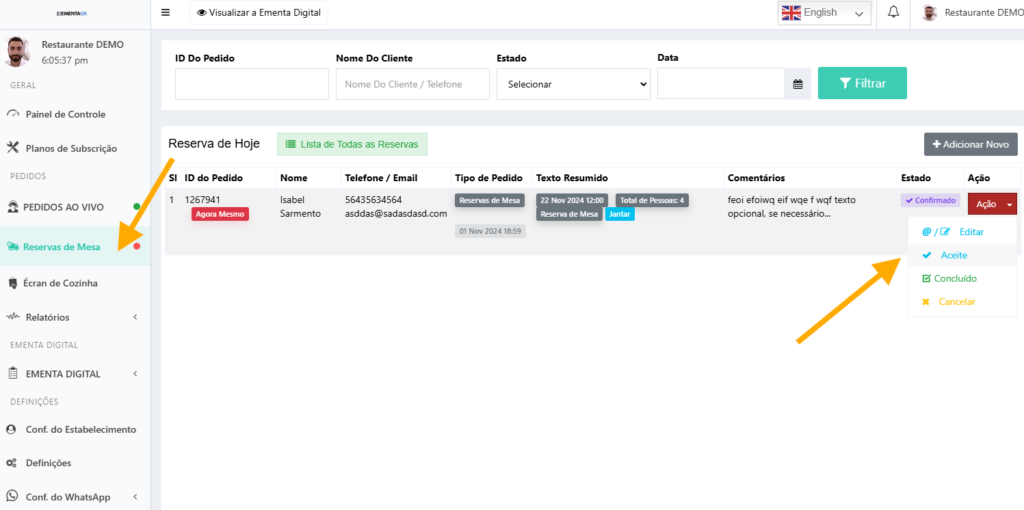Open the English language selector

click(824, 13)
